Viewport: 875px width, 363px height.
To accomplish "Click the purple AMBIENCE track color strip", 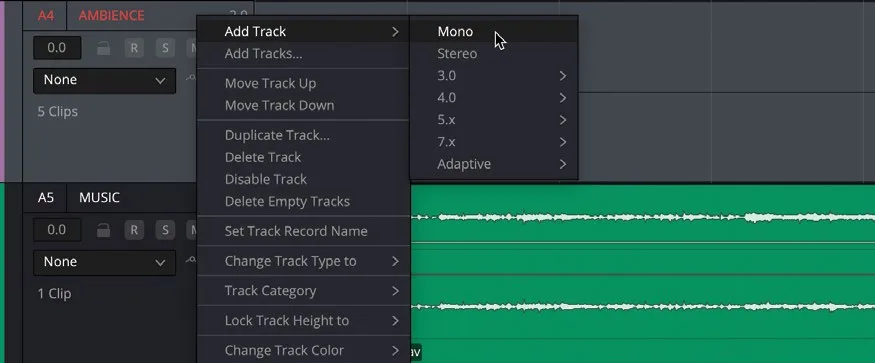I will click(2, 91).
